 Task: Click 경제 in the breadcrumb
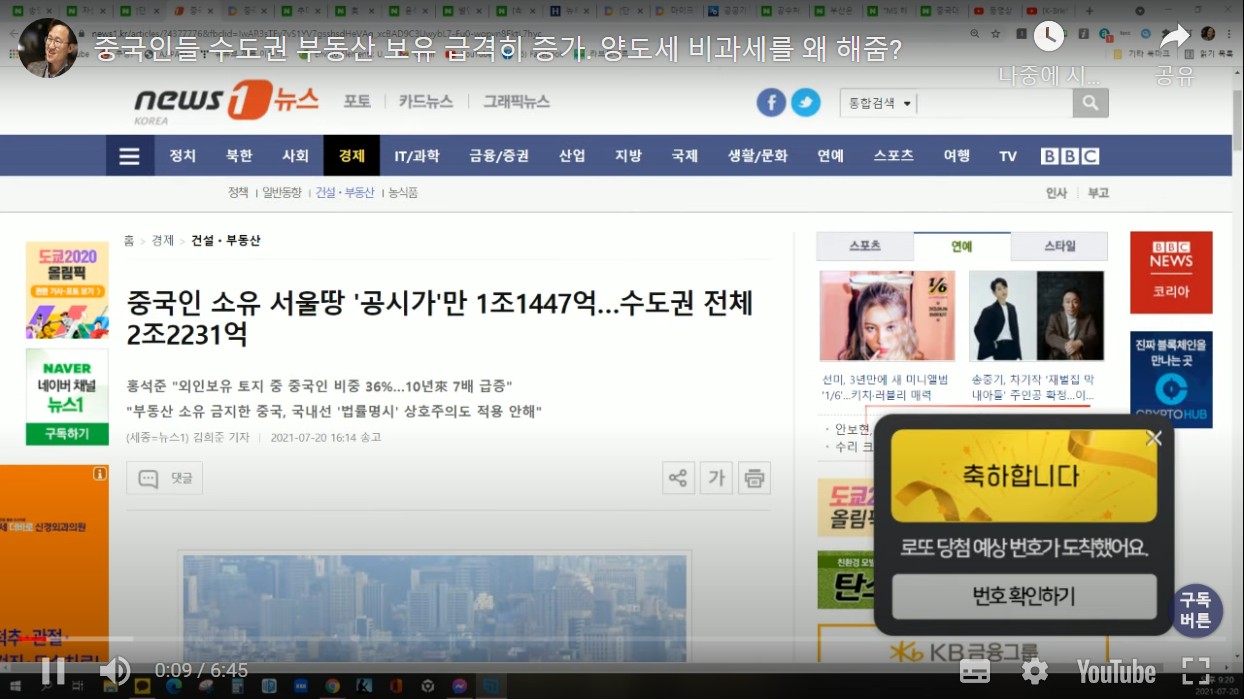click(162, 241)
